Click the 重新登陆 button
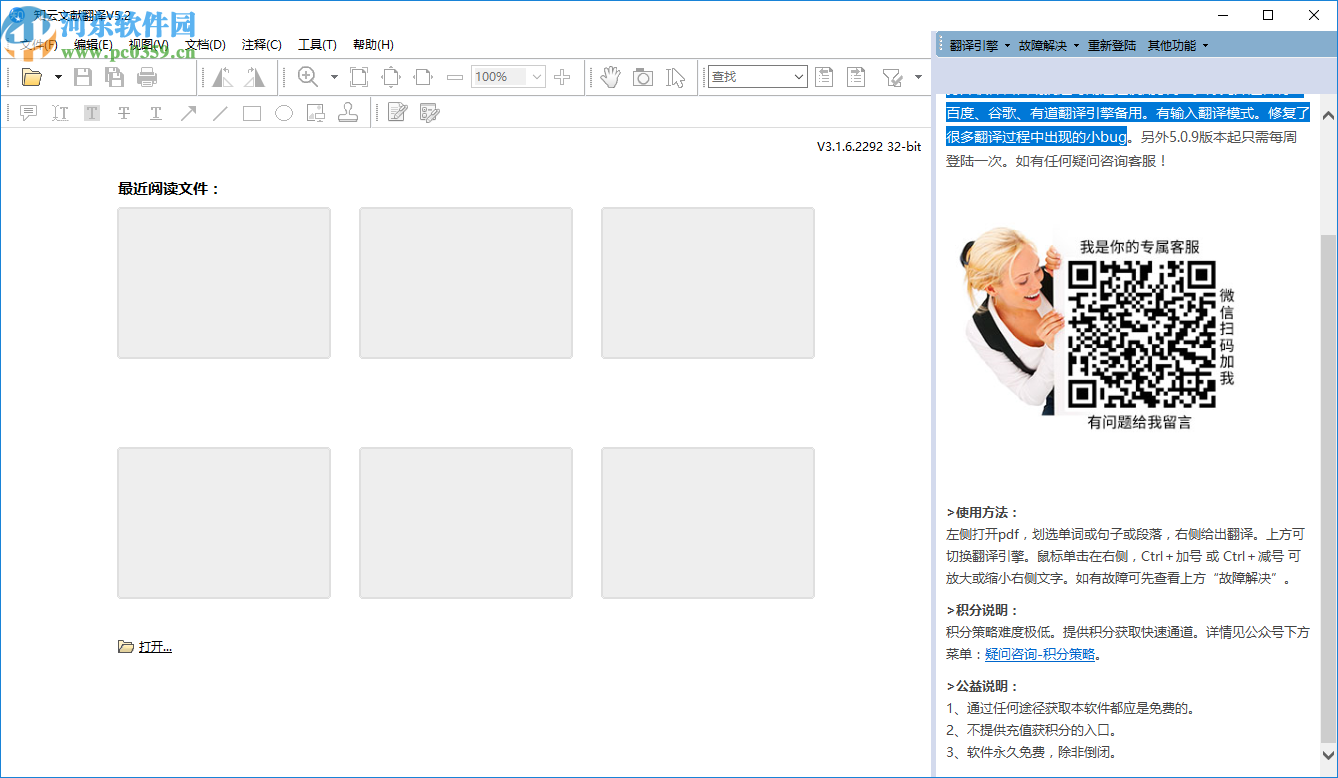The width and height of the screenshot is (1338, 778). [x=1112, y=45]
